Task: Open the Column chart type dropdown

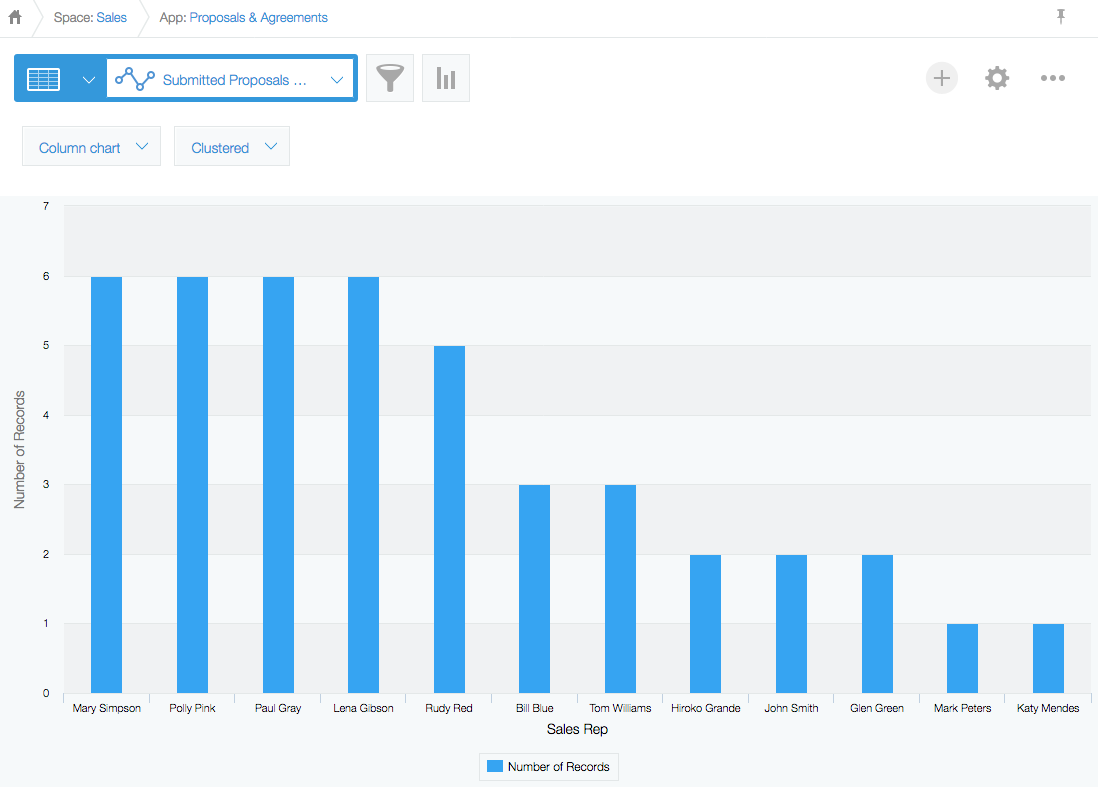Action: [x=91, y=147]
